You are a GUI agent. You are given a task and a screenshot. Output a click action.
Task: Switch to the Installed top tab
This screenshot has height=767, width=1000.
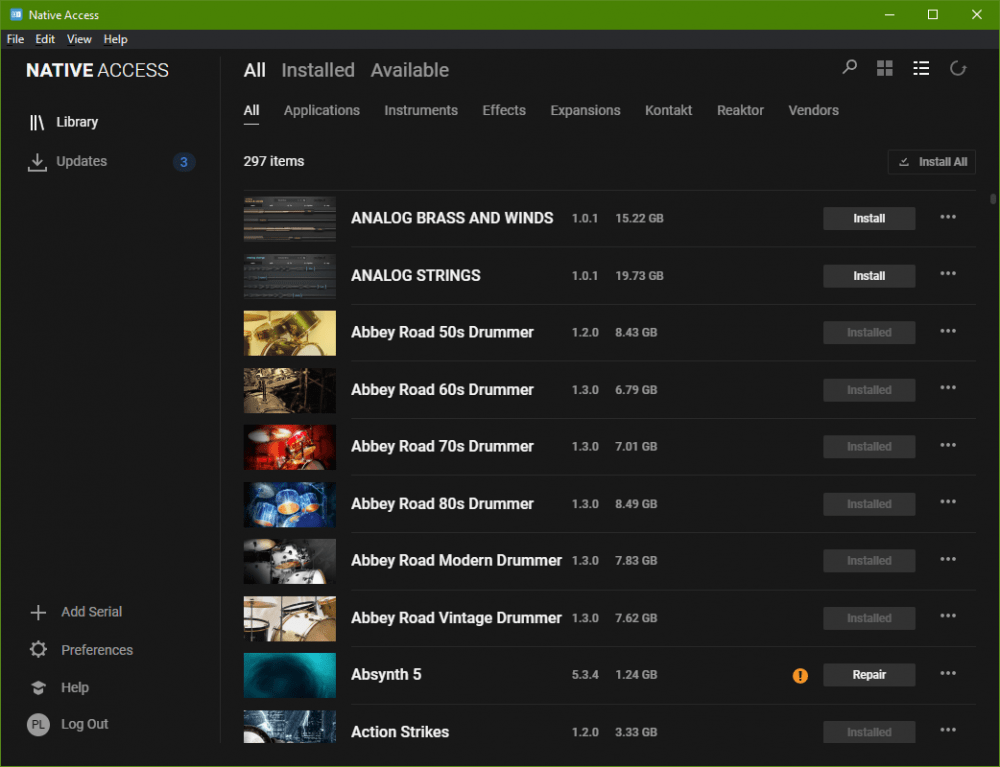[318, 70]
